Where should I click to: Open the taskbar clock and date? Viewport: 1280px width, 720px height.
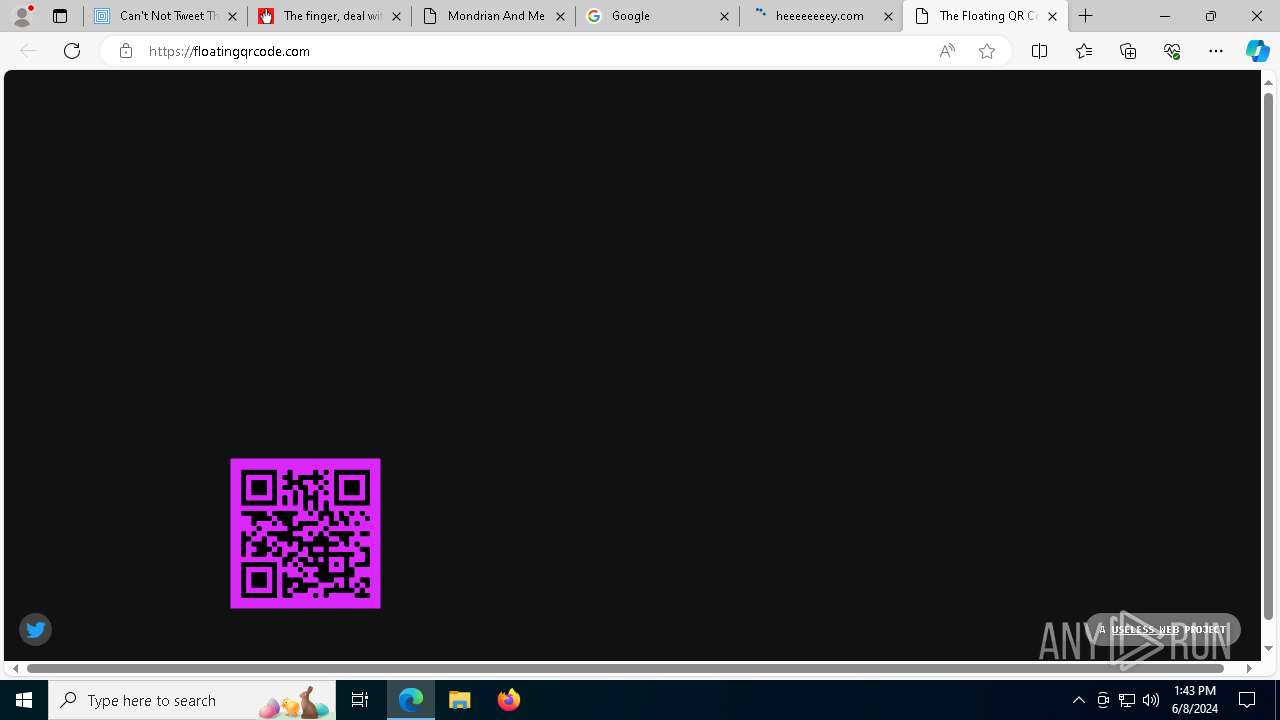coord(1195,700)
